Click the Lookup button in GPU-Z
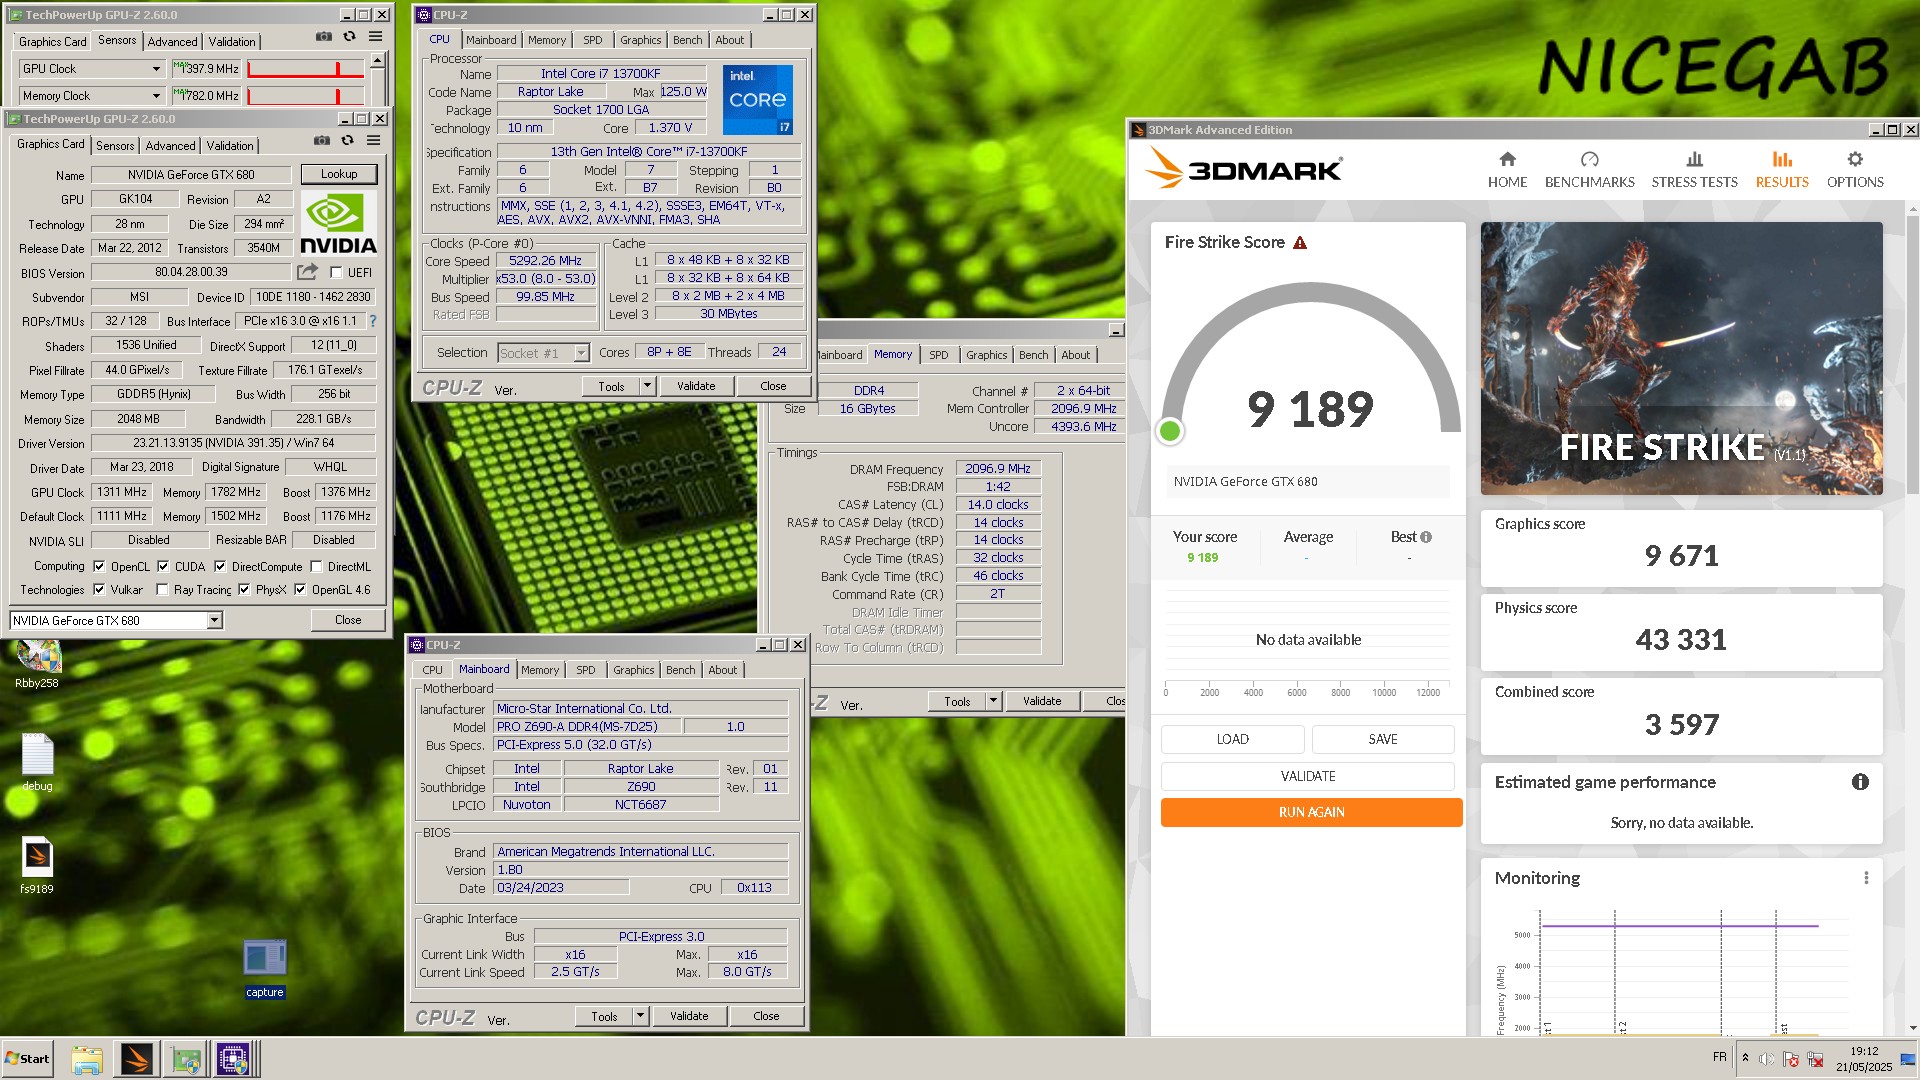 pos(339,174)
